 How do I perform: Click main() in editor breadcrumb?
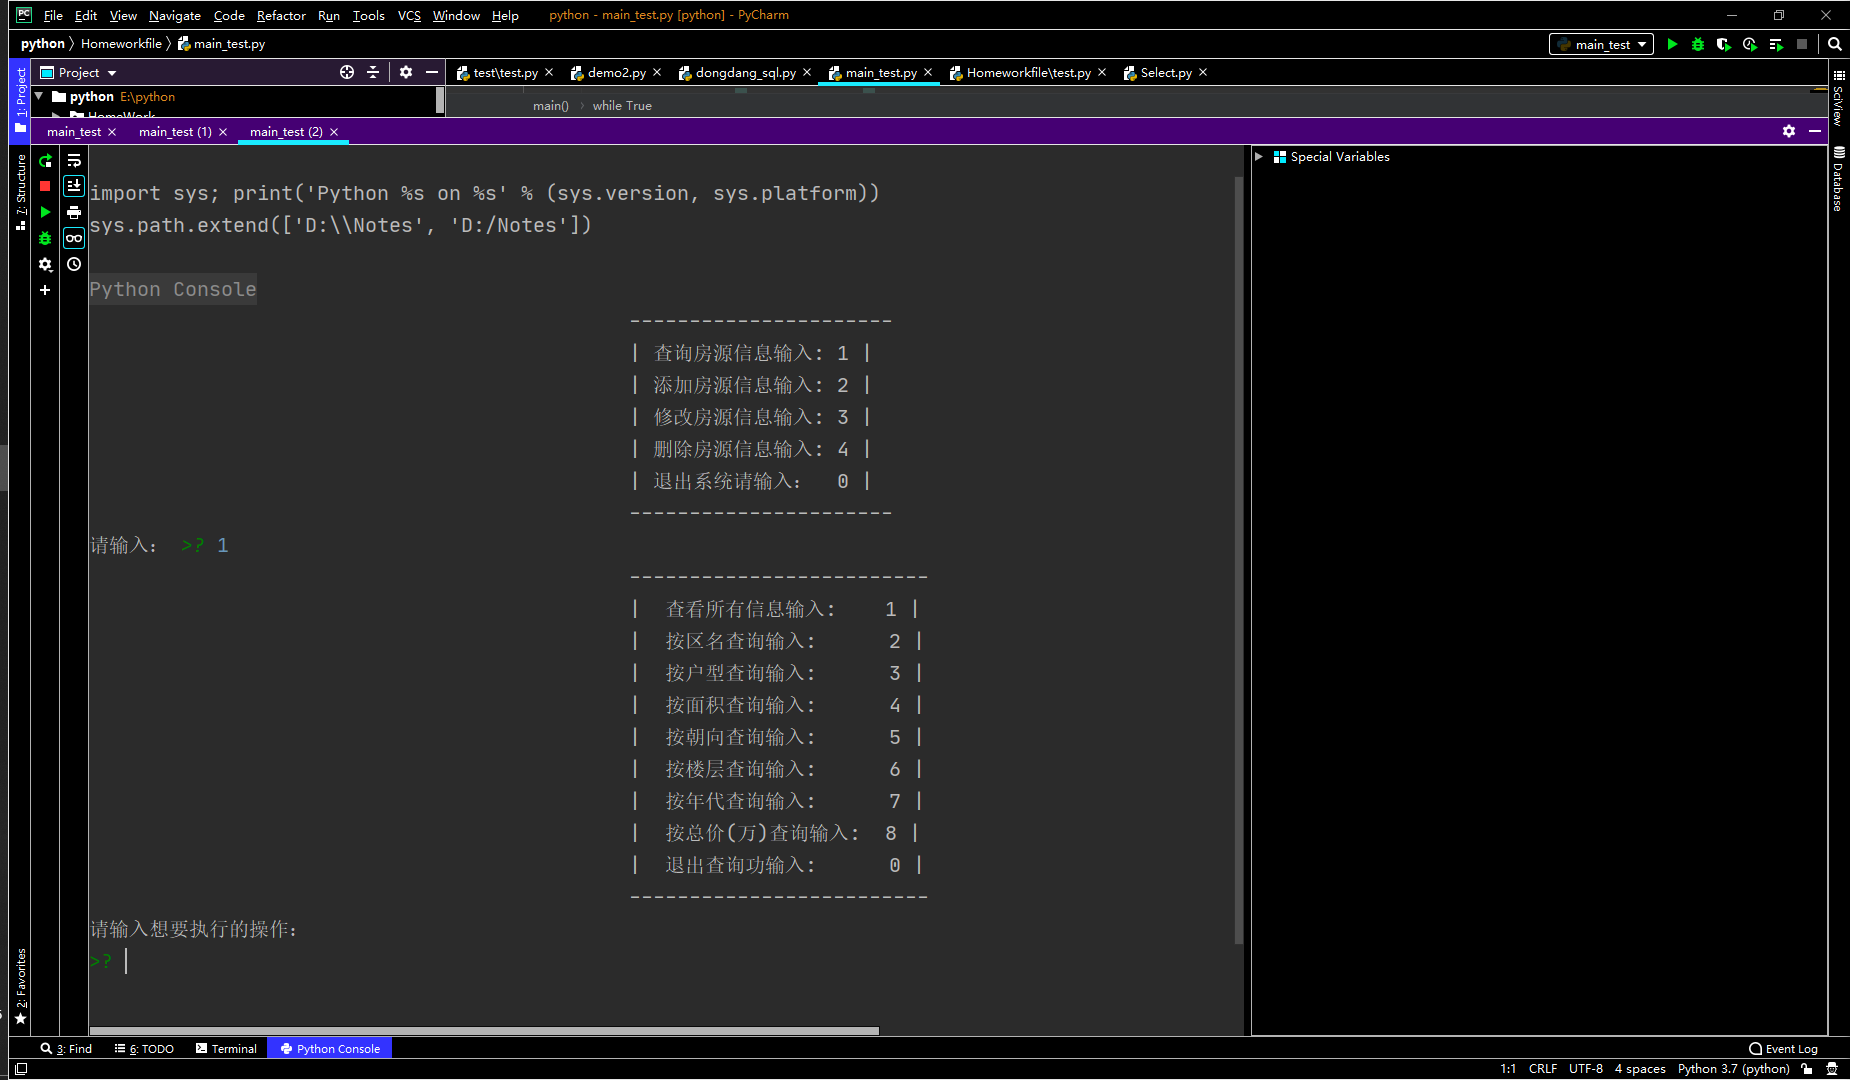tap(550, 105)
